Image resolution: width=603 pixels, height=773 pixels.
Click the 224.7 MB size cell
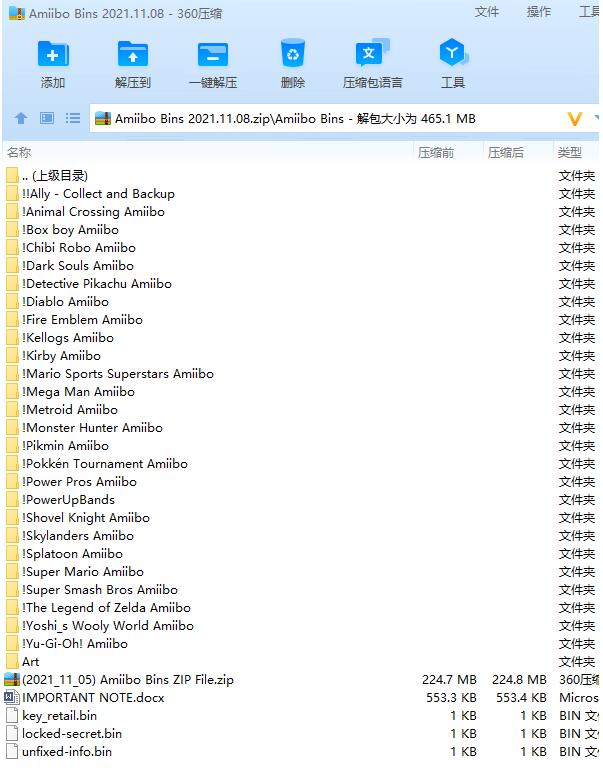click(449, 680)
